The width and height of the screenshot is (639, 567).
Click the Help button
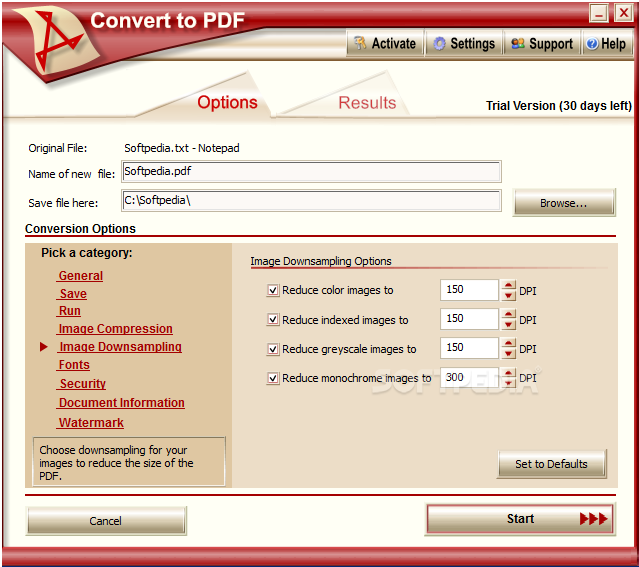[606, 43]
